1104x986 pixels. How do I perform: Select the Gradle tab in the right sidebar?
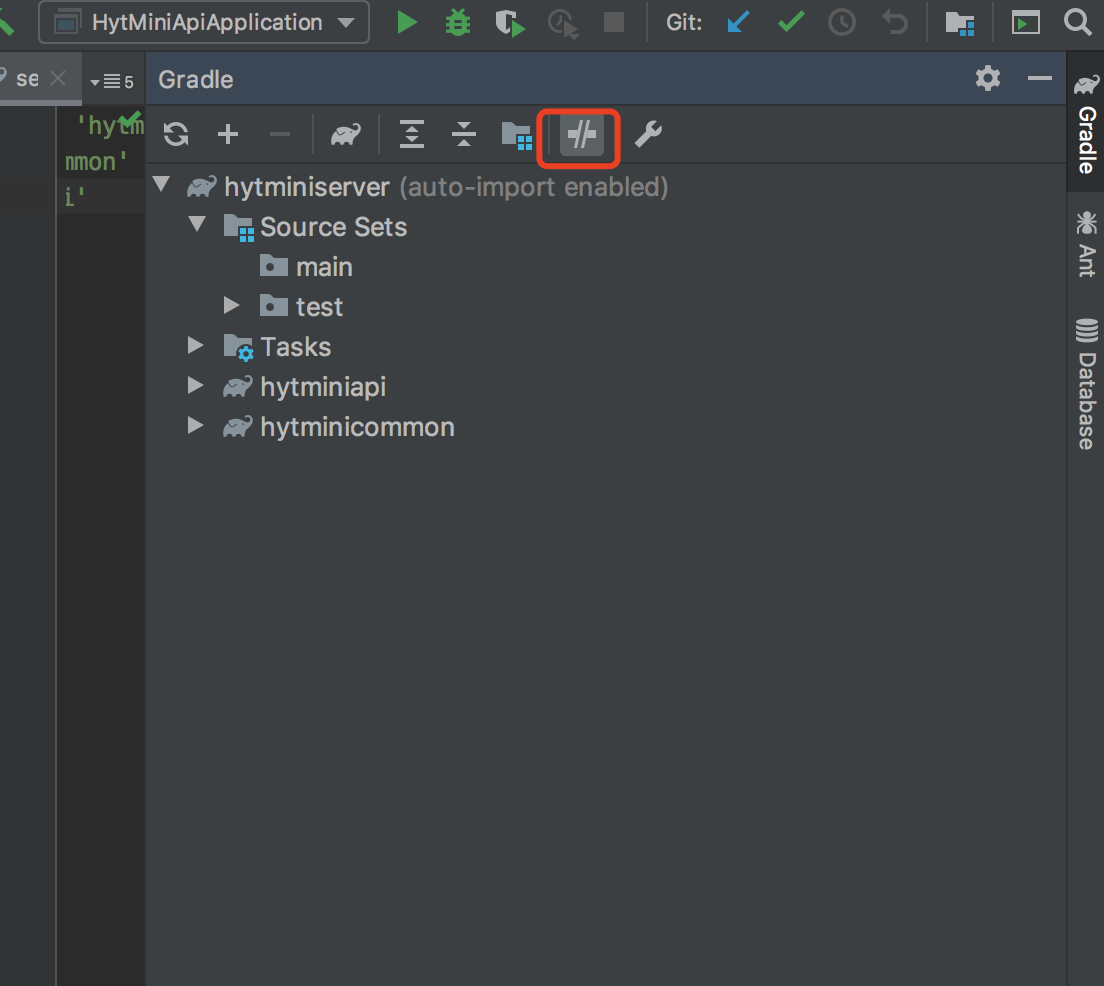tap(1086, 123)
